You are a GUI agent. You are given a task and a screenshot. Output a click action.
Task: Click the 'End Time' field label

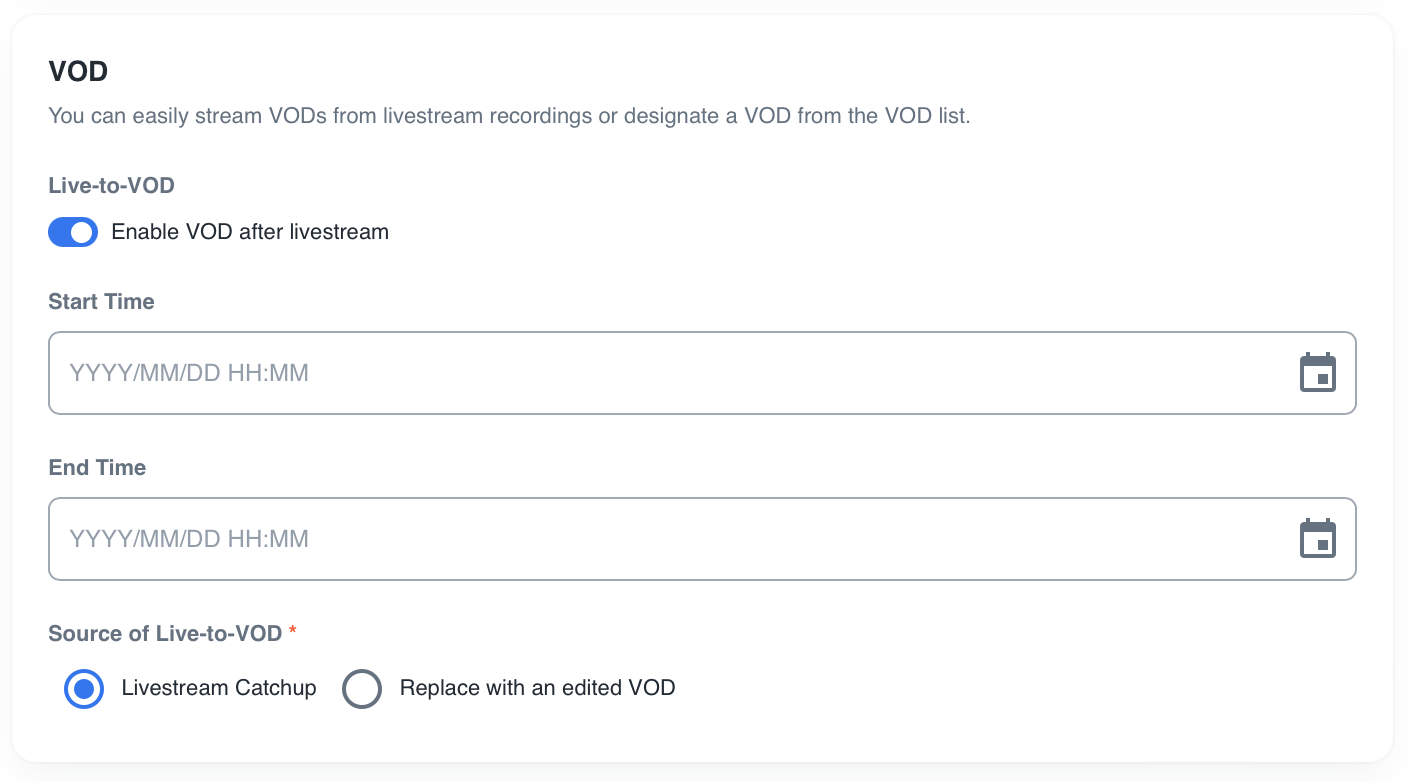[97, 468]
